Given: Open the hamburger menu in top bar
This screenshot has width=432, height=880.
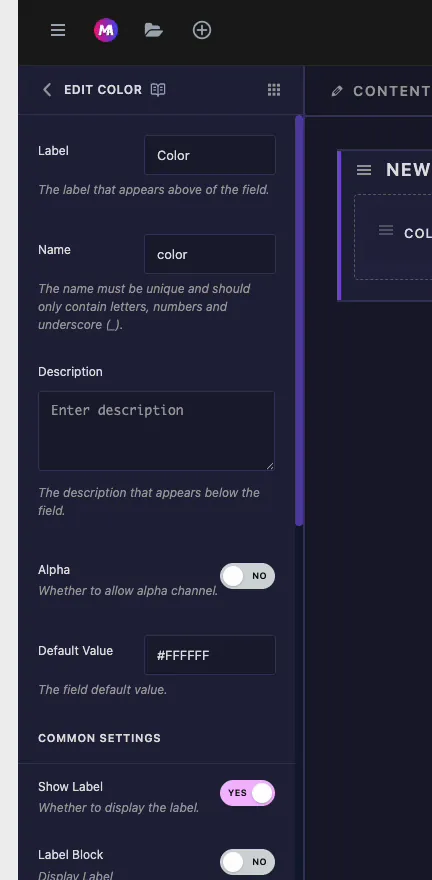Looking at the screenshot, I should [58, 30].
